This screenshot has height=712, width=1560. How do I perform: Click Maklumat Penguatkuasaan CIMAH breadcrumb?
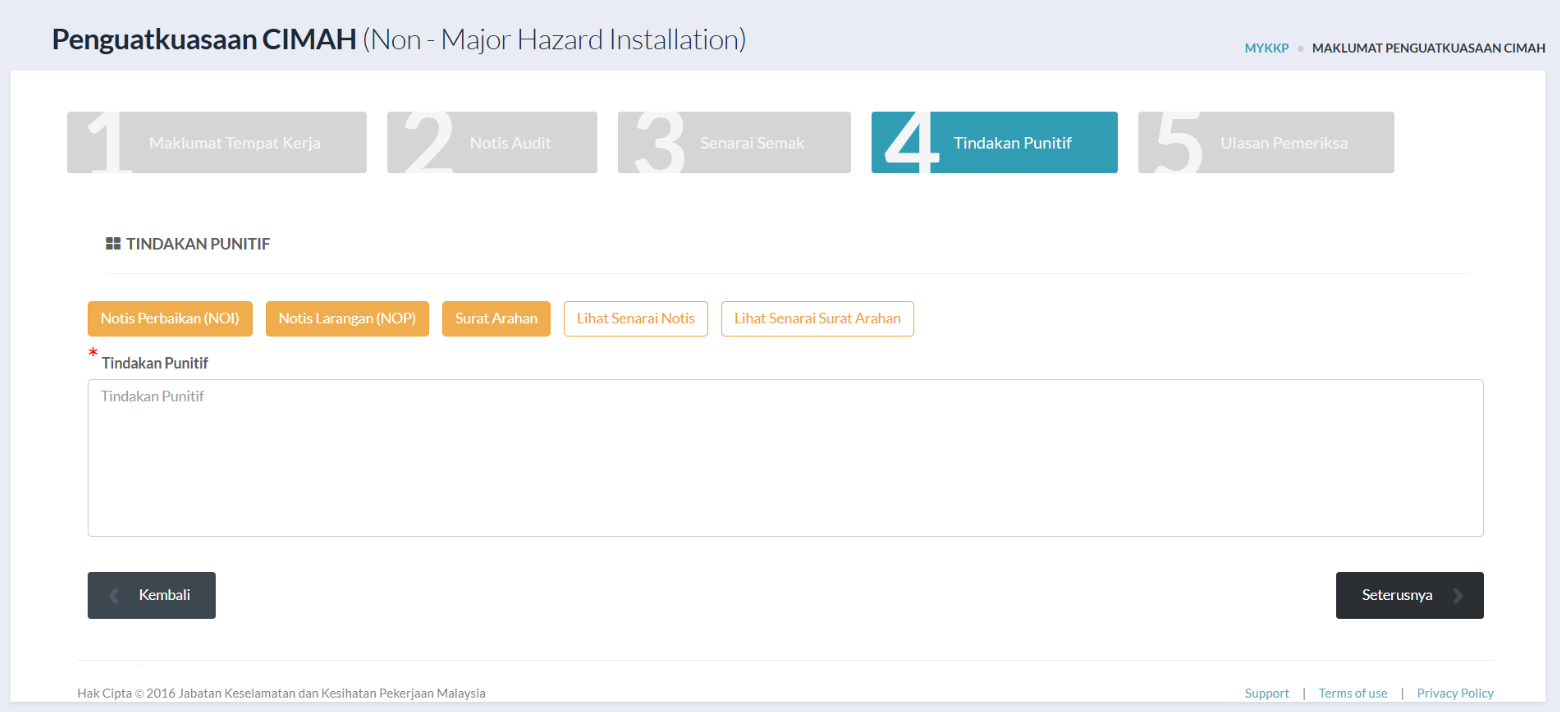(x=1428, y=48)
